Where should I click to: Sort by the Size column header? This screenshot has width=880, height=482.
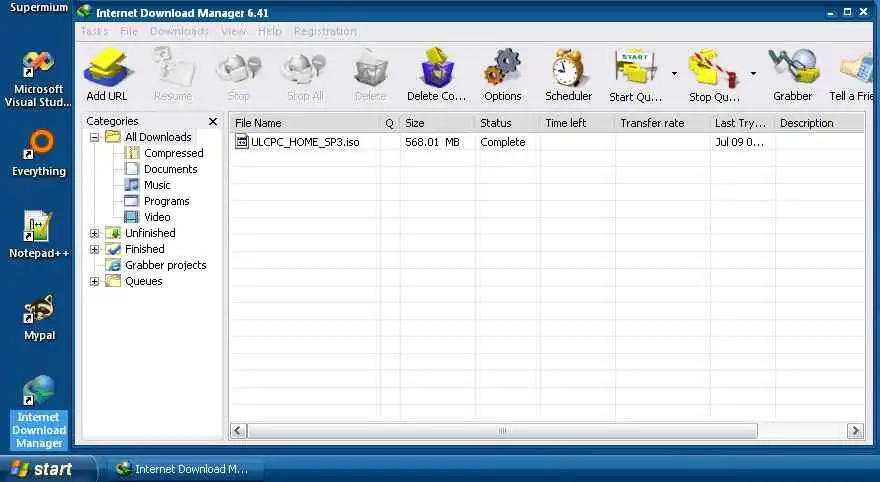(x=438, y=123)
